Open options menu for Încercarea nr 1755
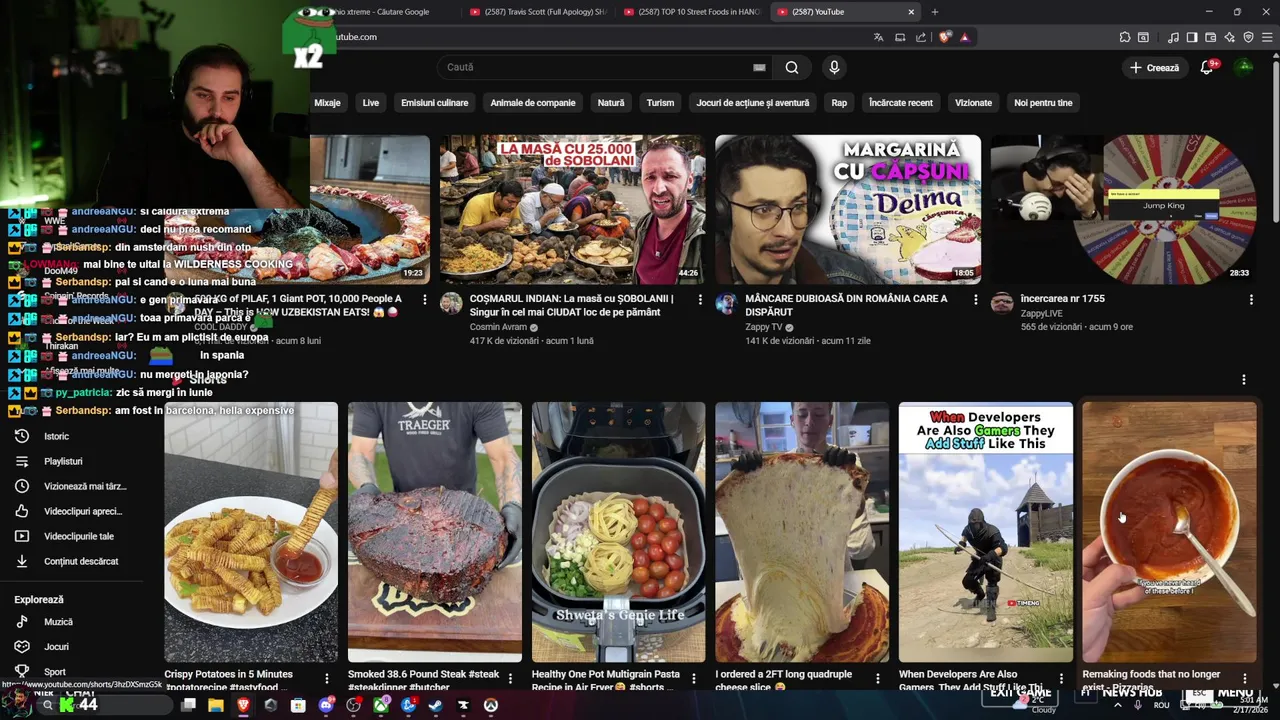Image resolution: width=1280 pixels, height=720 pixels. click(1251, 299)
